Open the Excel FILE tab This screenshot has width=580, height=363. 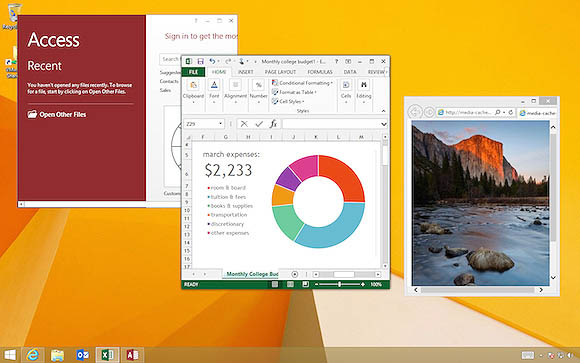(193, 72)
